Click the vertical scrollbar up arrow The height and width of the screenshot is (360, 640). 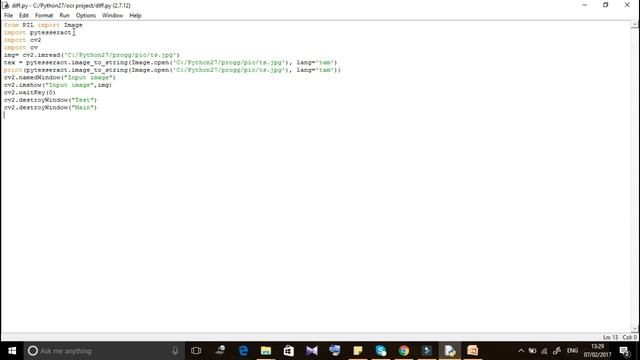pos(635,25)
